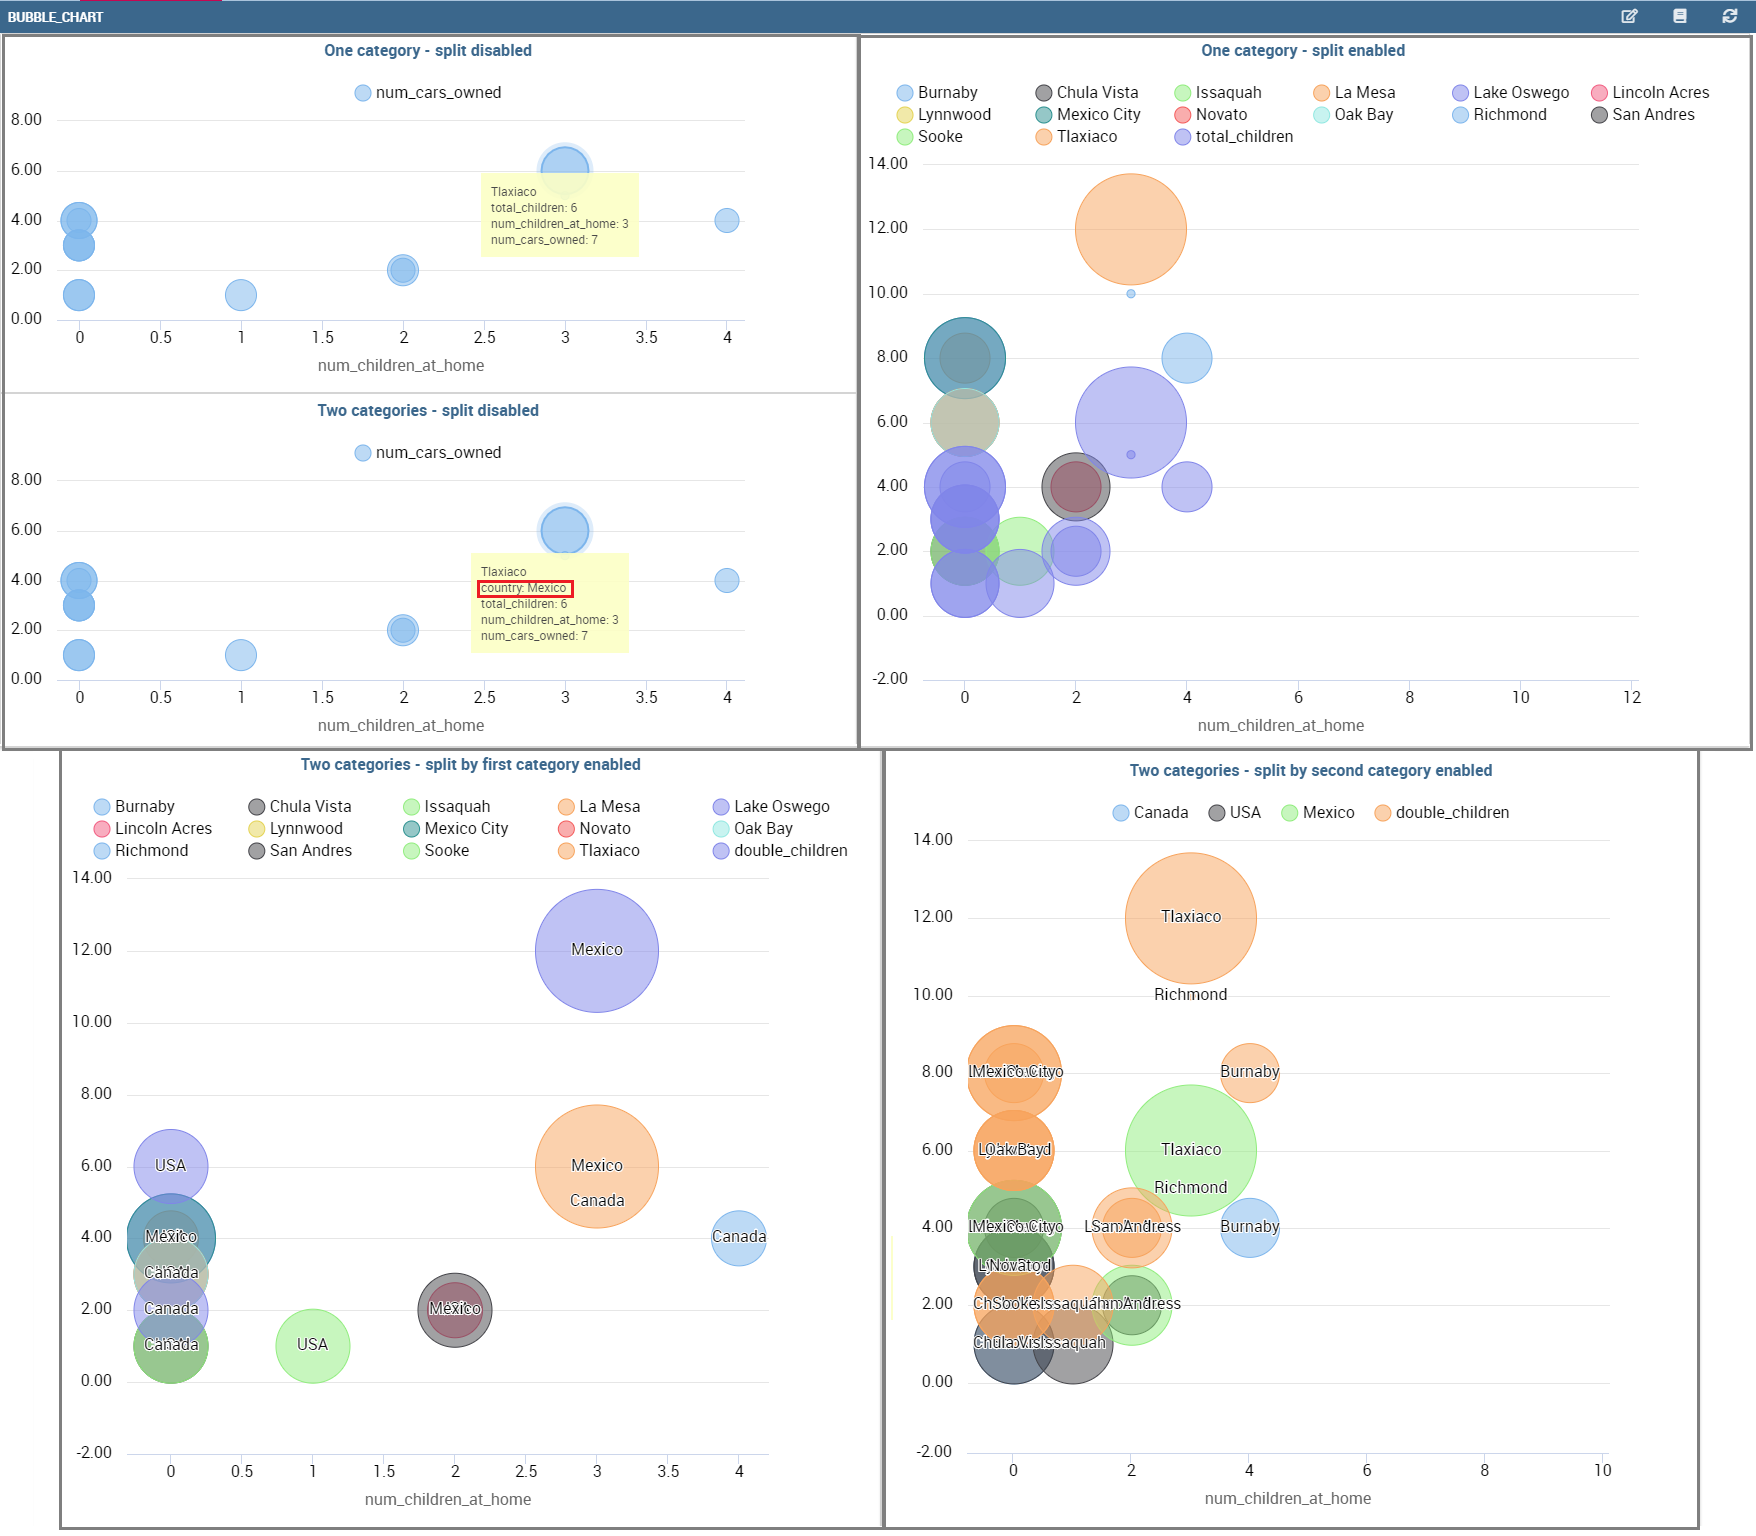Toggle Chula Vista legend in top-right chart
The width and height of the screenshot is (1756, 1536).
tap(1086, 93)
